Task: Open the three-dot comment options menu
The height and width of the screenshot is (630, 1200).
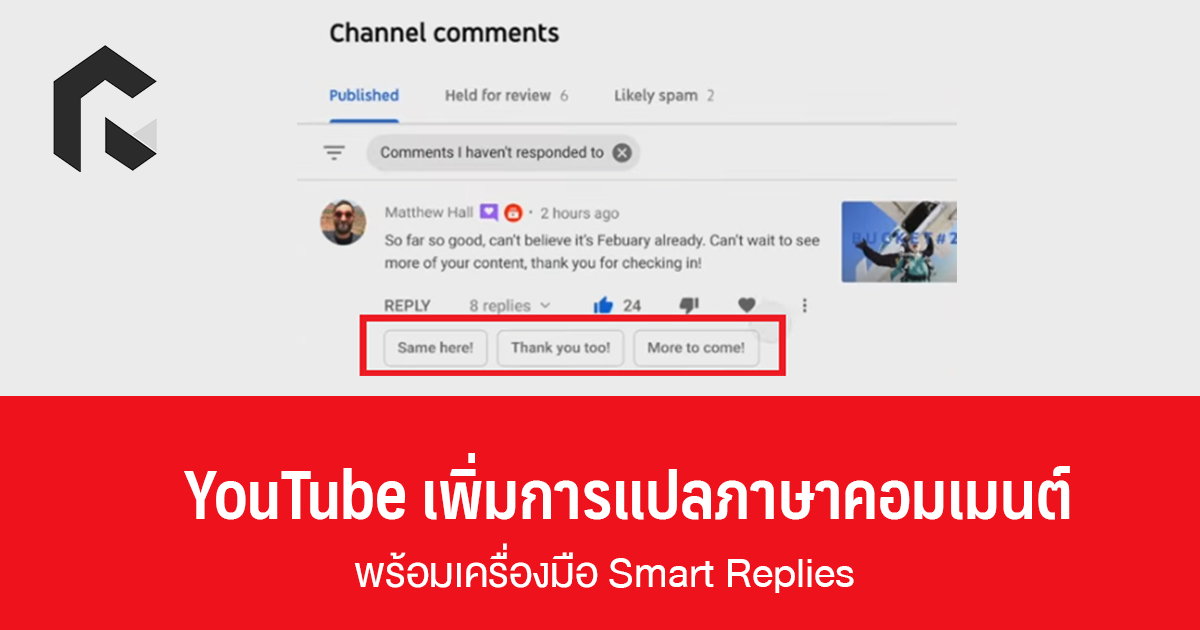Action: click(x=804, y=306)
